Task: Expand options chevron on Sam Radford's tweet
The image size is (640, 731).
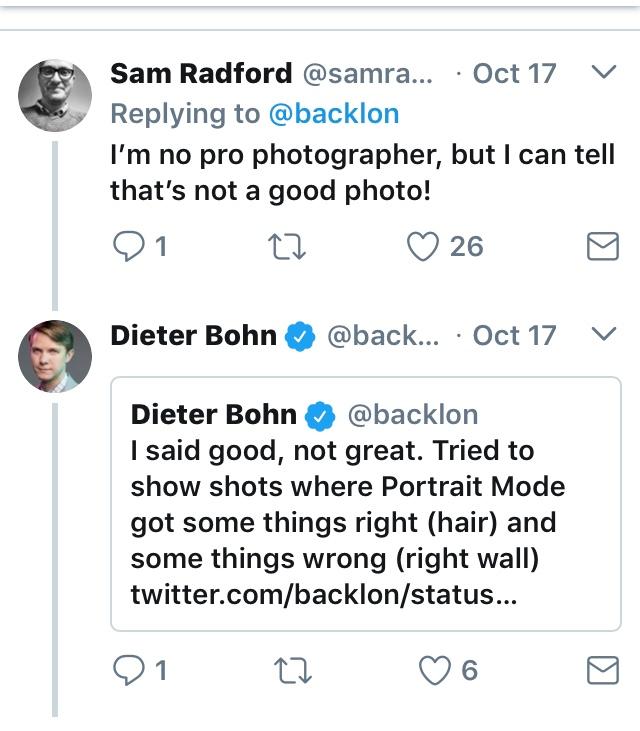Action: coord(603,73)
